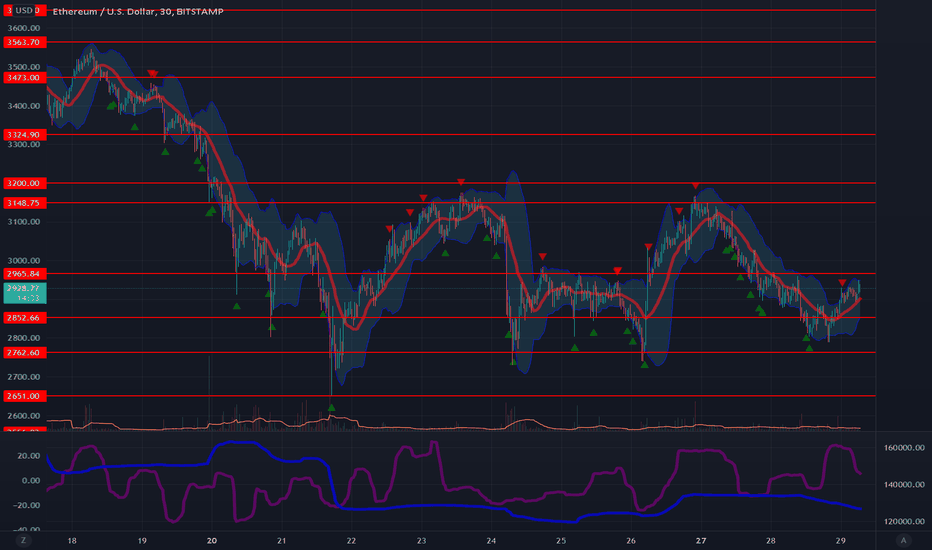Click date label 22 on time axis

coord(351,540)
